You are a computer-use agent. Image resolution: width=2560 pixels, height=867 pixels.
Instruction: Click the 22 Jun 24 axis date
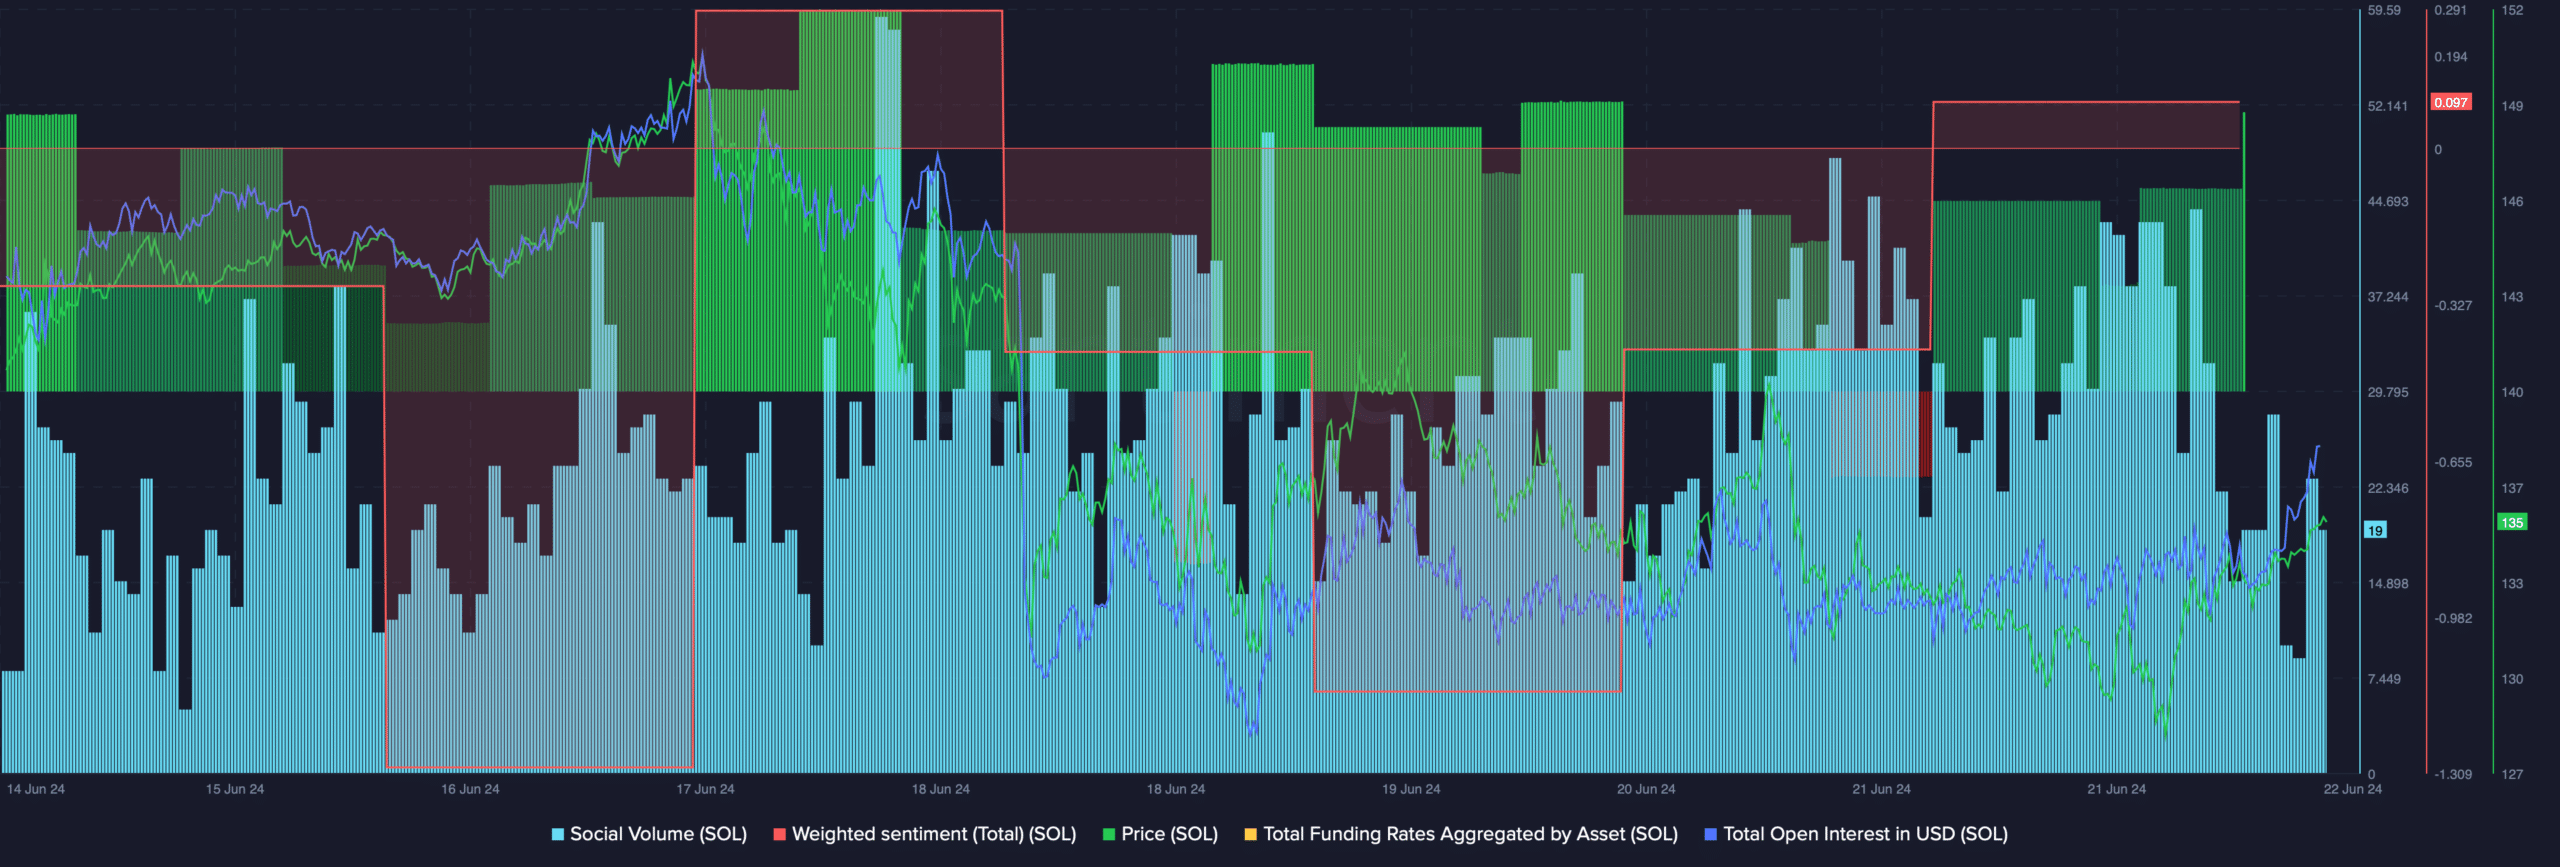pos(2352,789)
